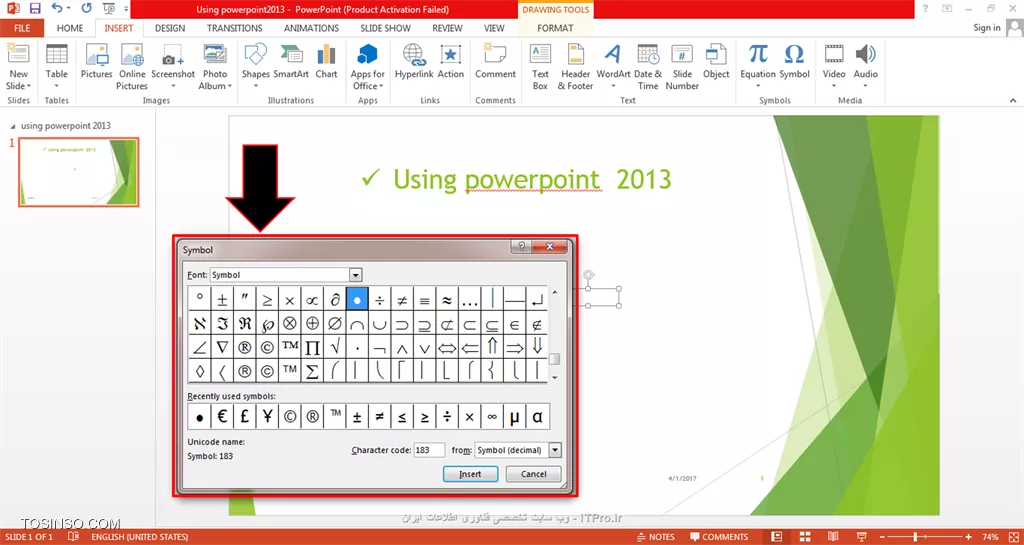Click the Symbol dialog help button
1024x545 pixels.
coord(520,247)
